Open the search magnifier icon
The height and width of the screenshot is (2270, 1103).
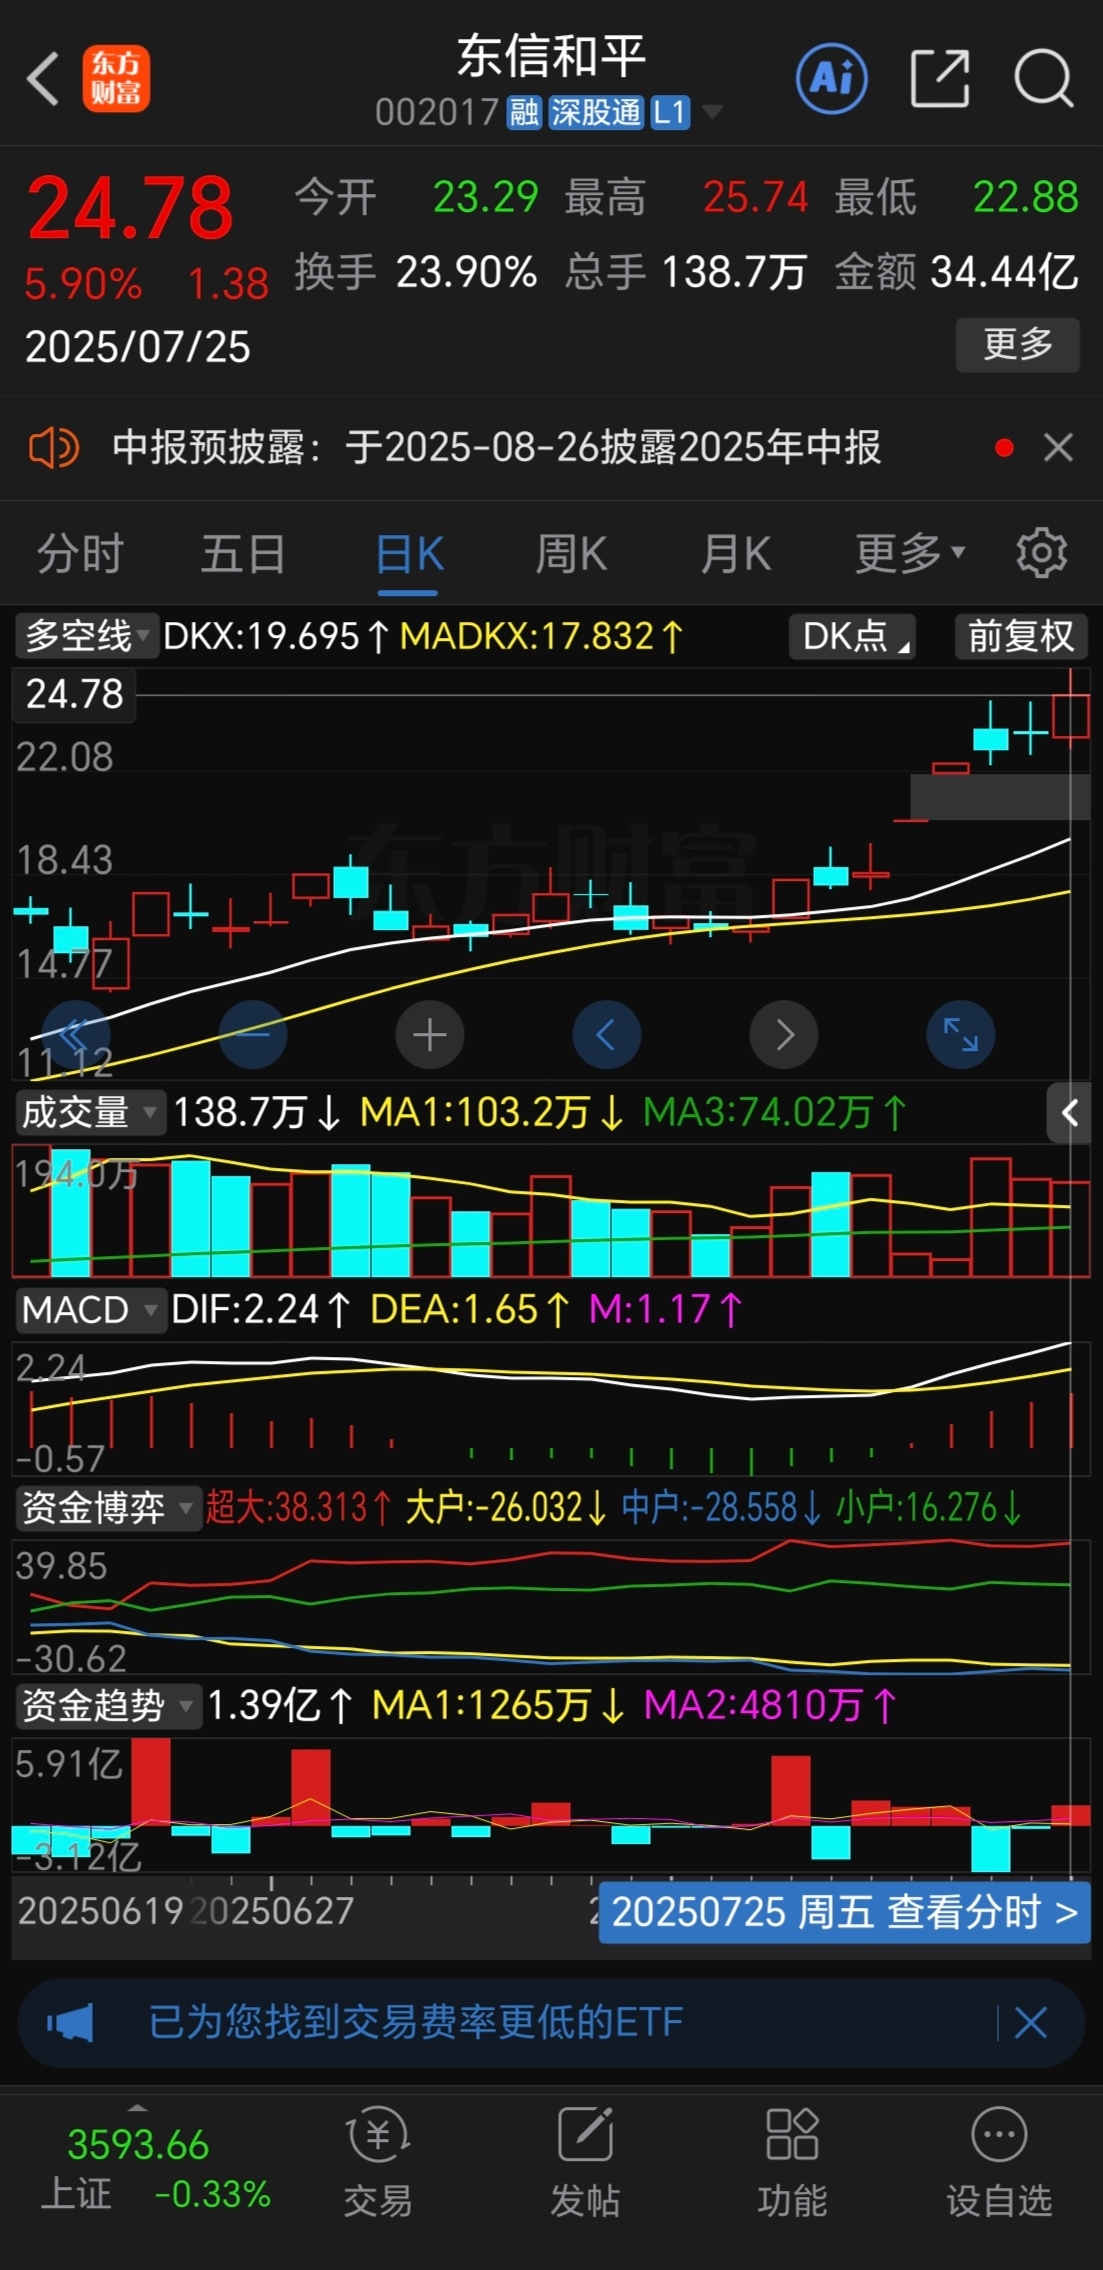1044,78
